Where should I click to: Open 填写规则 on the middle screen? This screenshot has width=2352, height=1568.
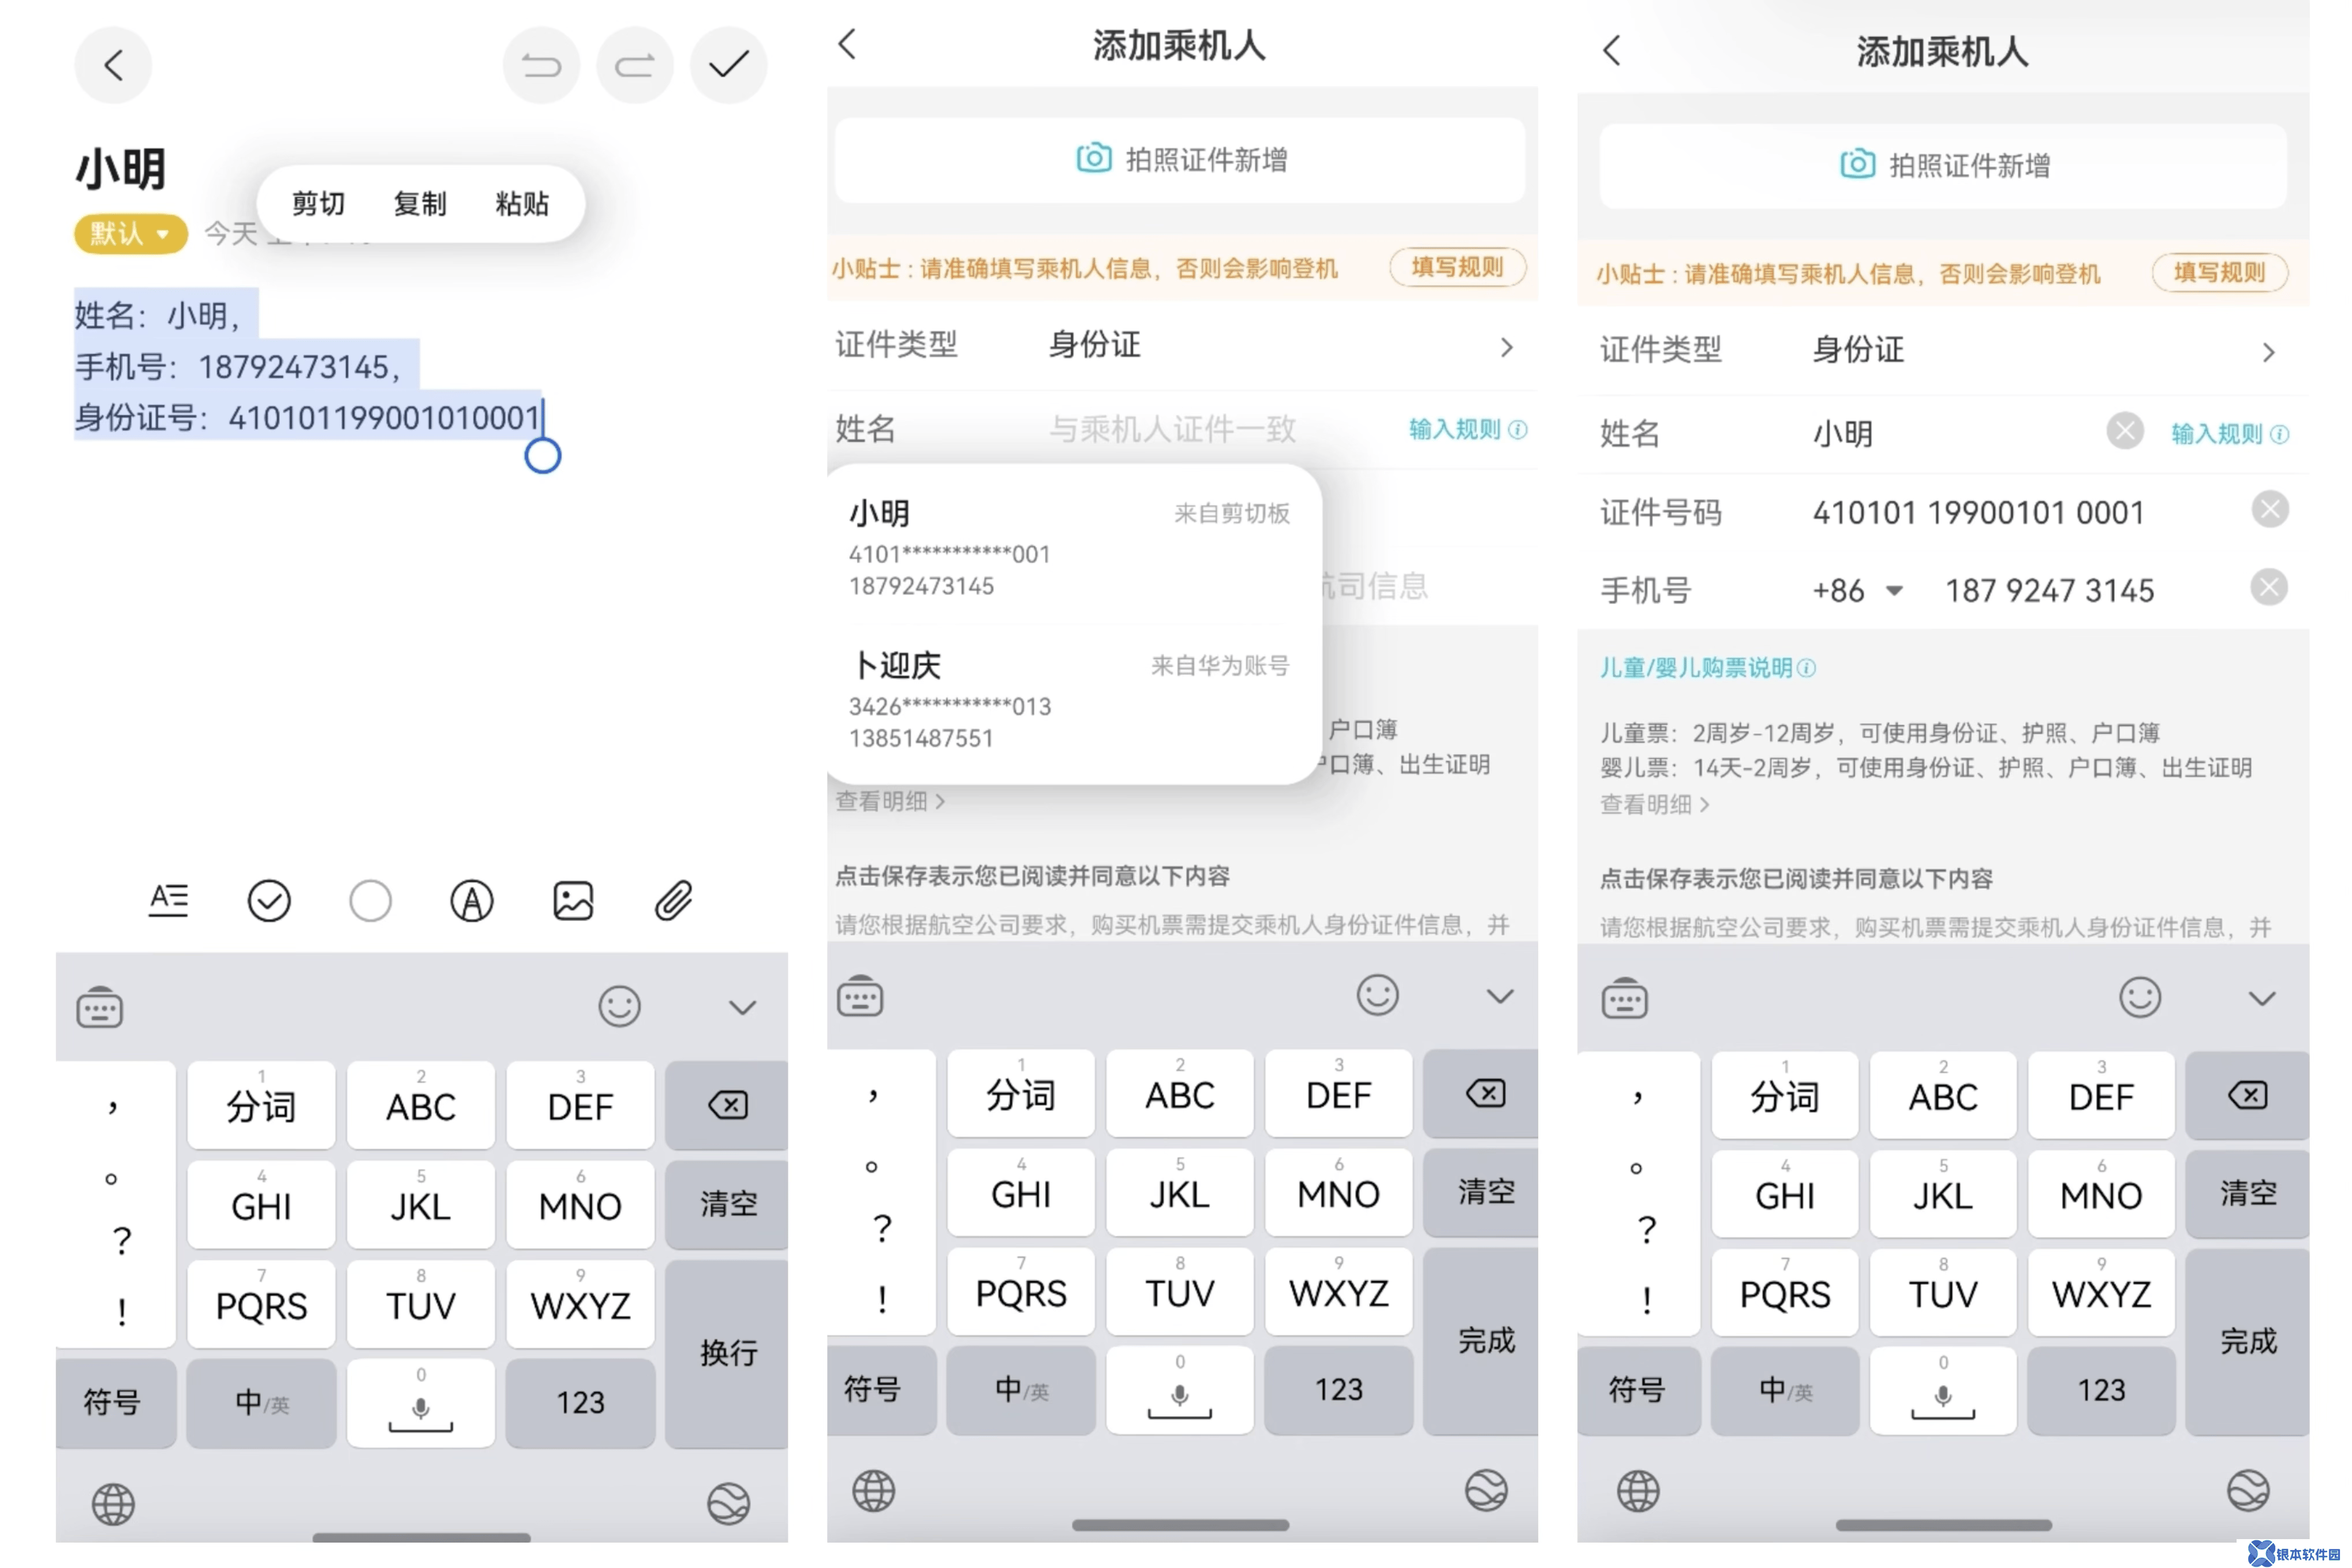click(x=1457, y=267)
